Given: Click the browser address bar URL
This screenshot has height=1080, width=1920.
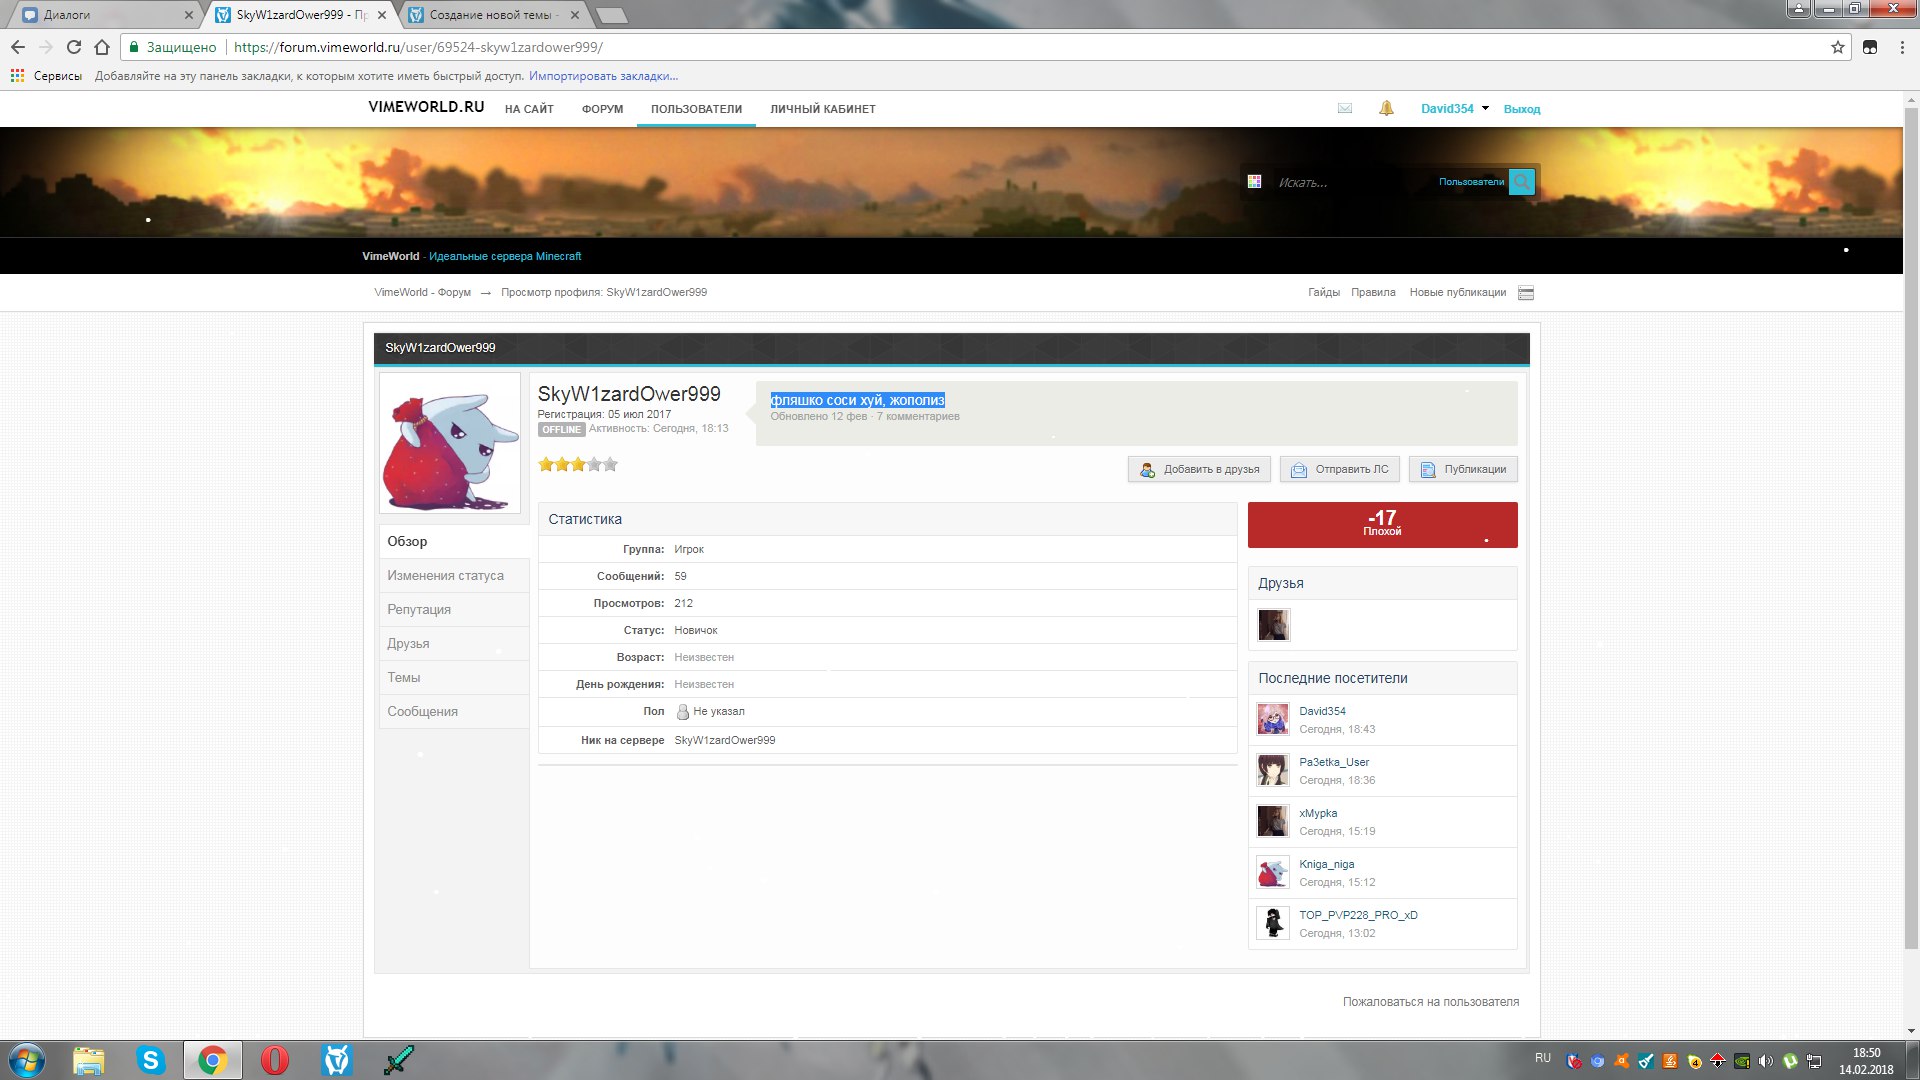Looking at the screenshot, I should click(x=418, y=47).
